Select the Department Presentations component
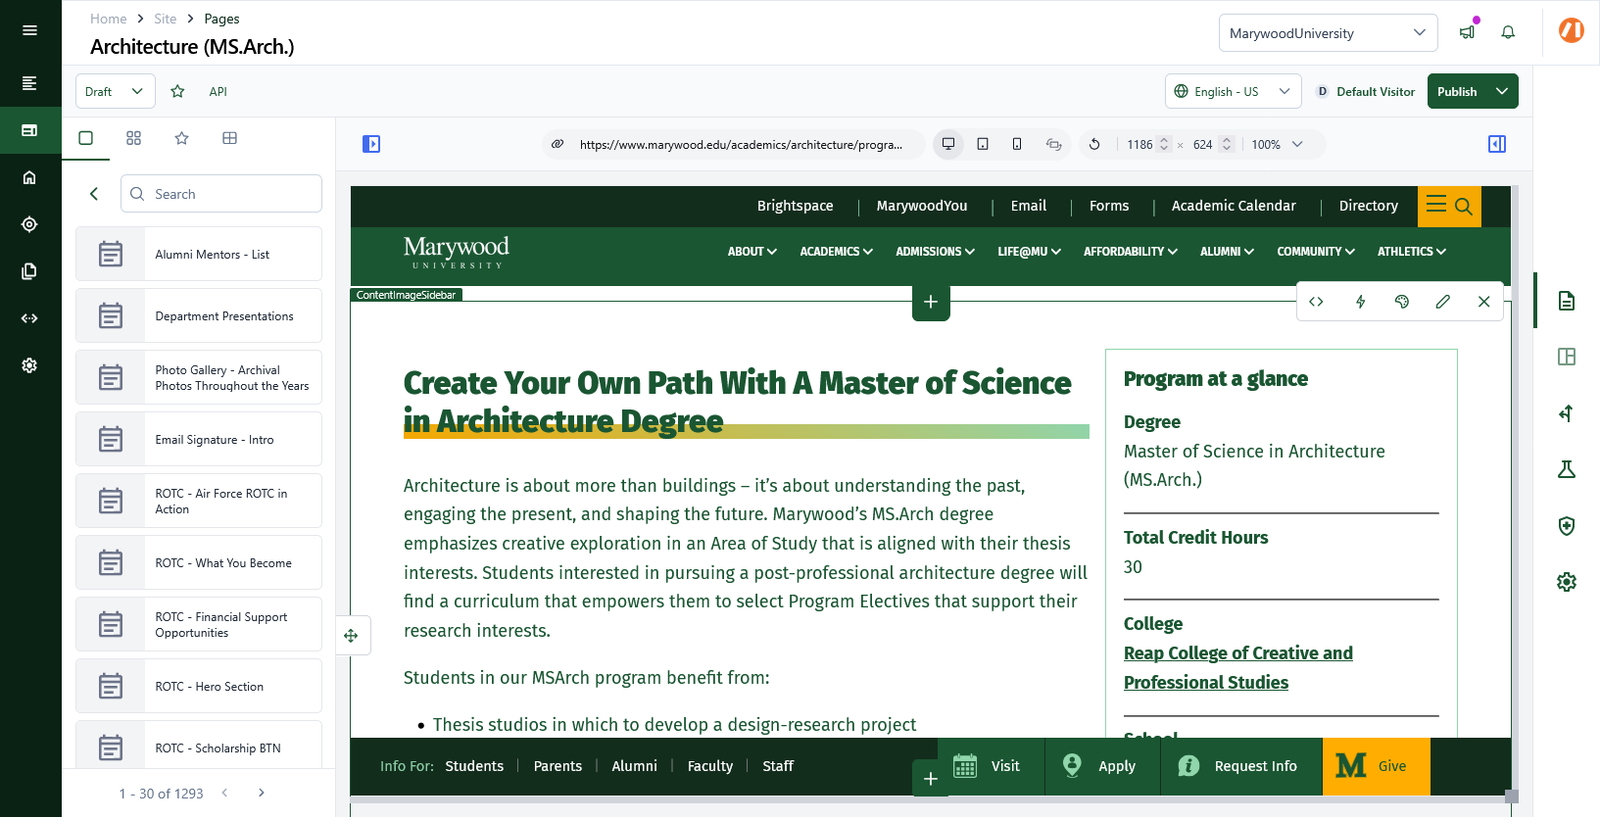Image resolution: width=1600 pixels, height=817 pixels. click(199, 316)
